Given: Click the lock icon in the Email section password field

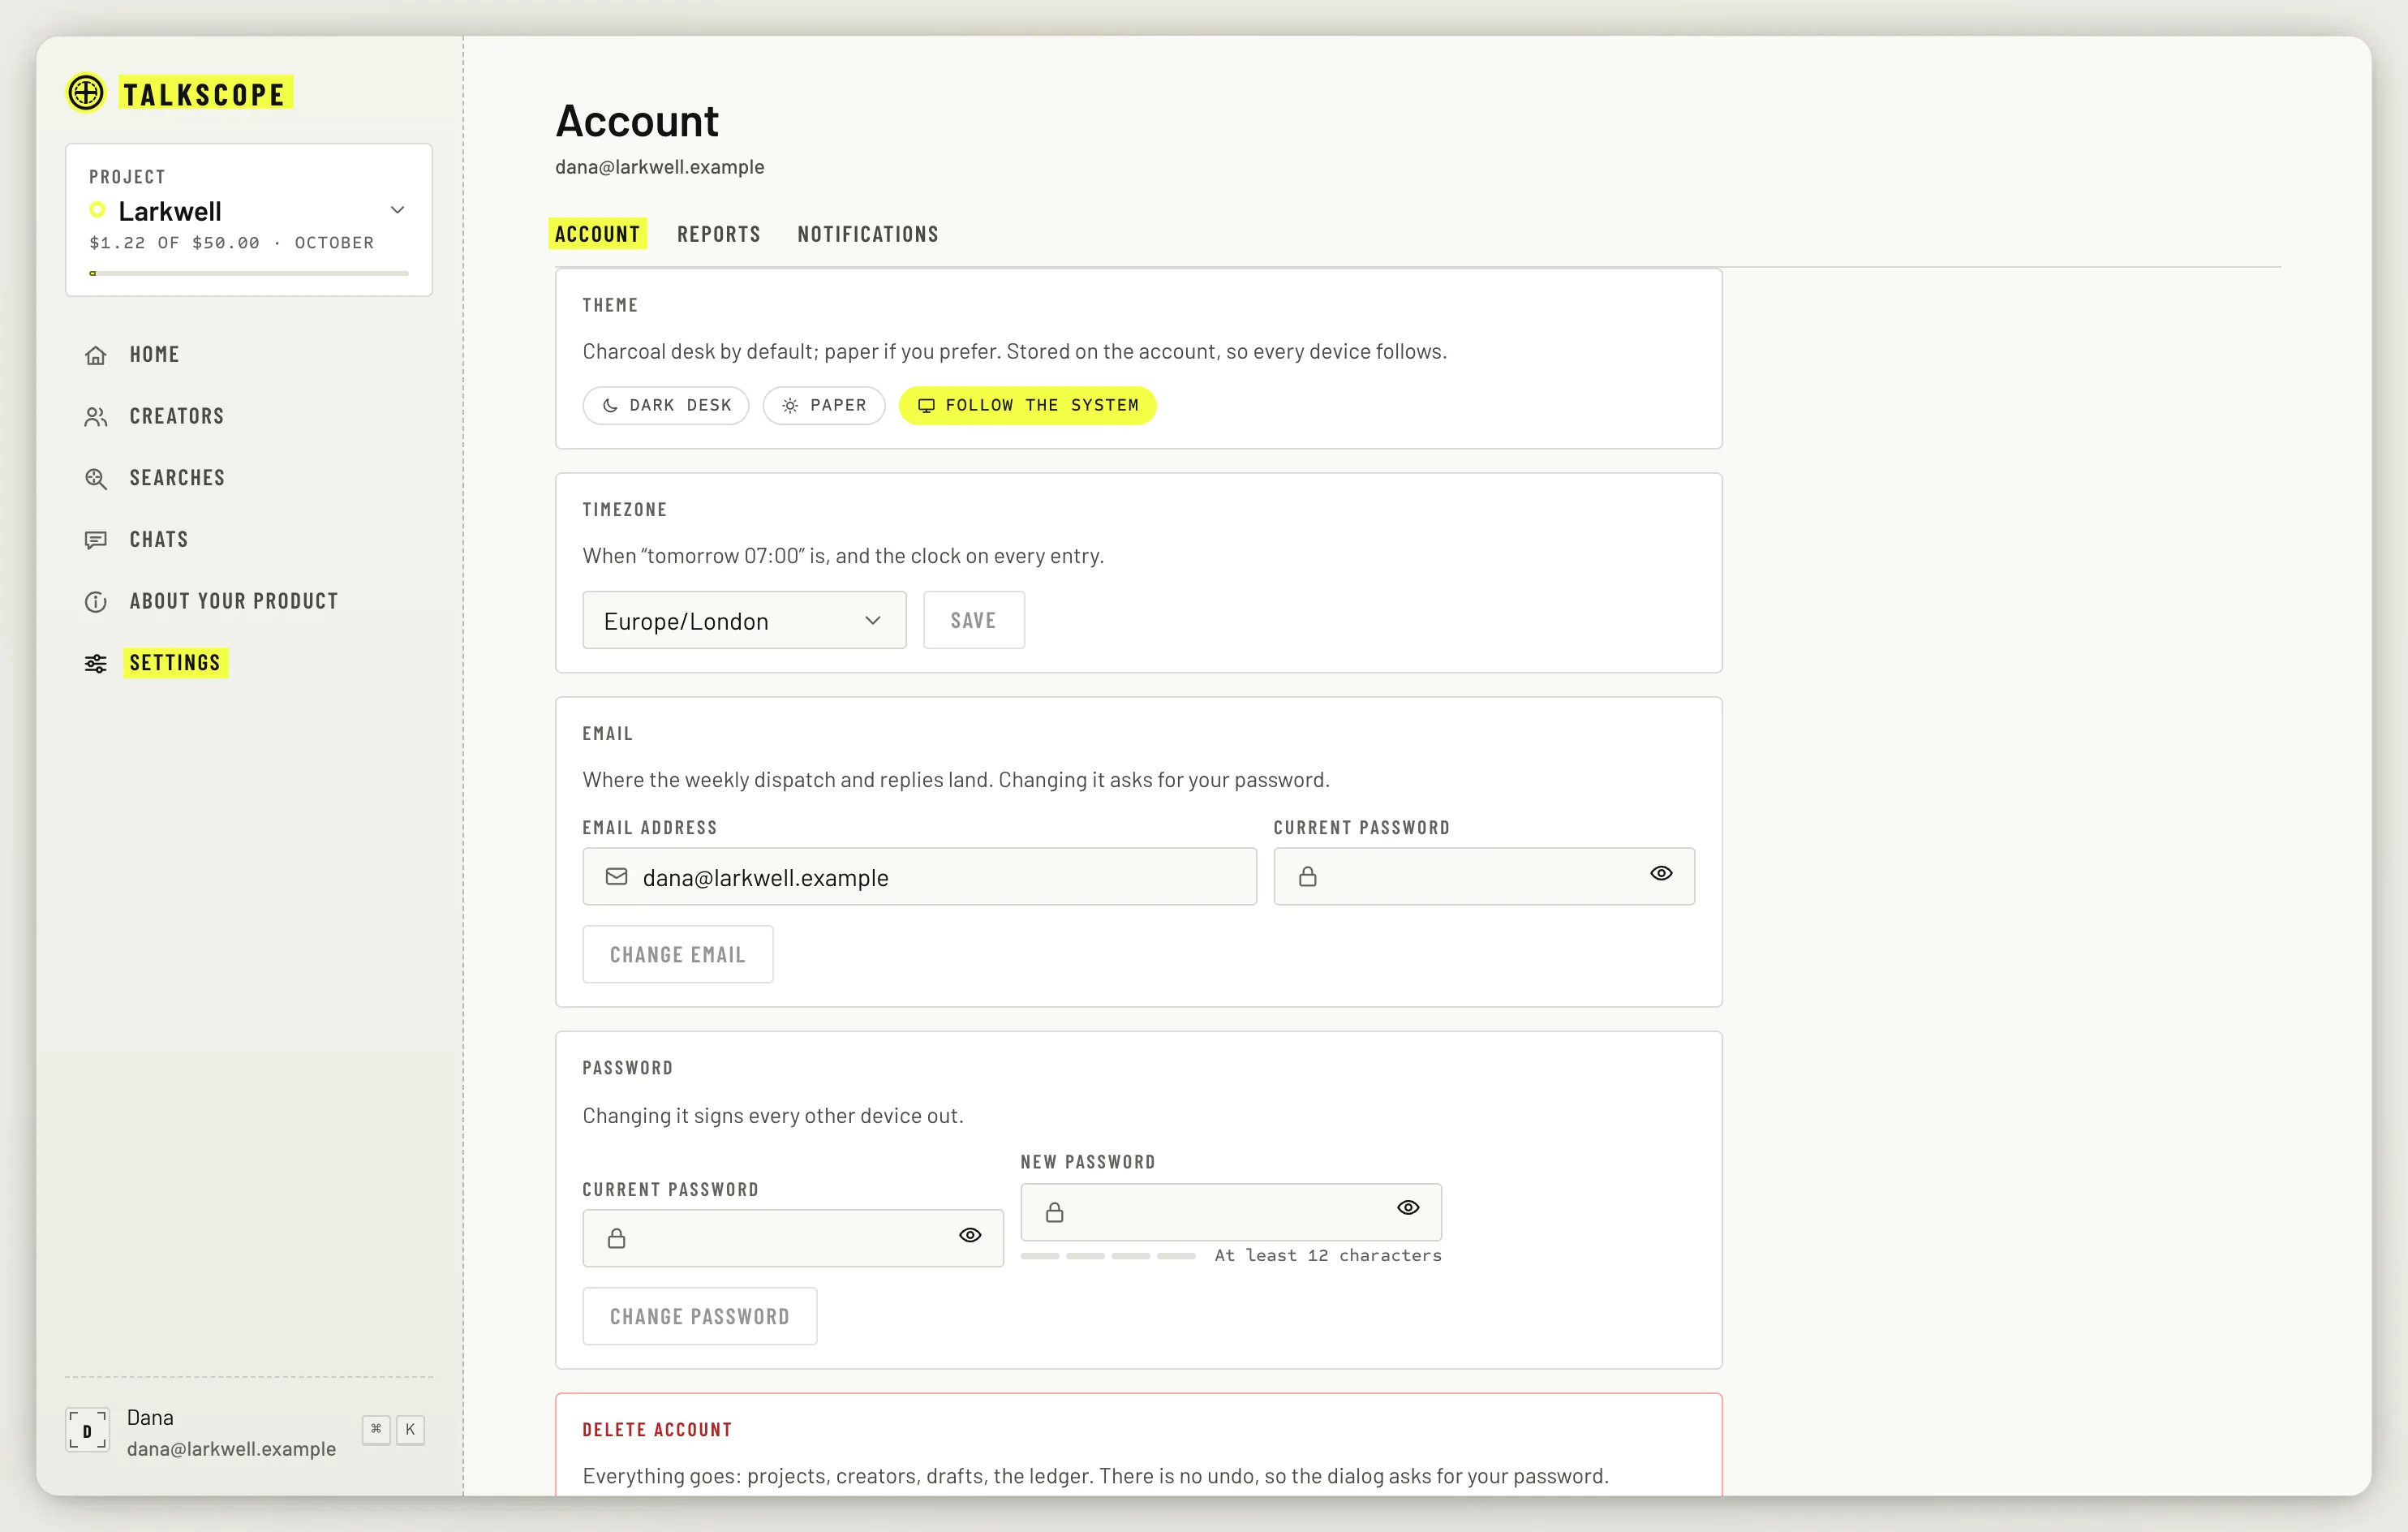Looking at the screenshot, I should tap(1308, 876).
